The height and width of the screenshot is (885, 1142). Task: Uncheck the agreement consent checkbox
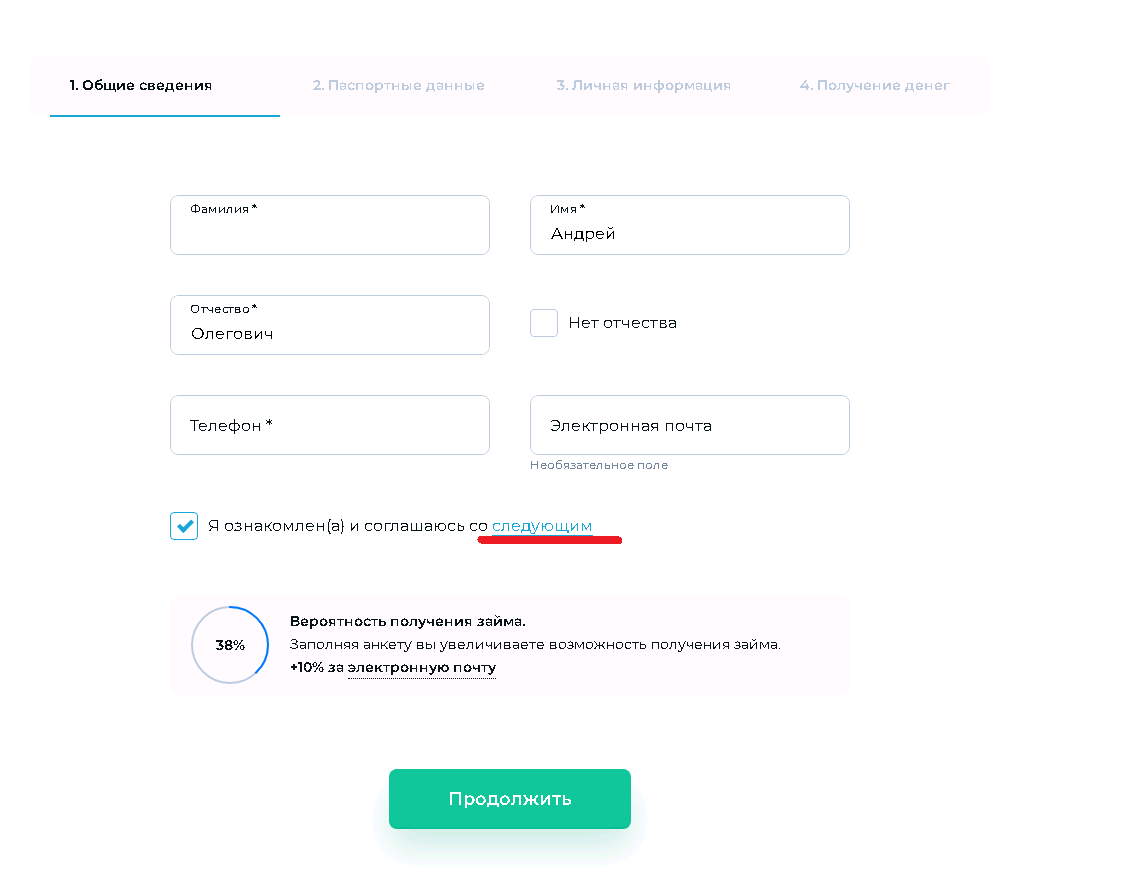[x=184, y=526]
